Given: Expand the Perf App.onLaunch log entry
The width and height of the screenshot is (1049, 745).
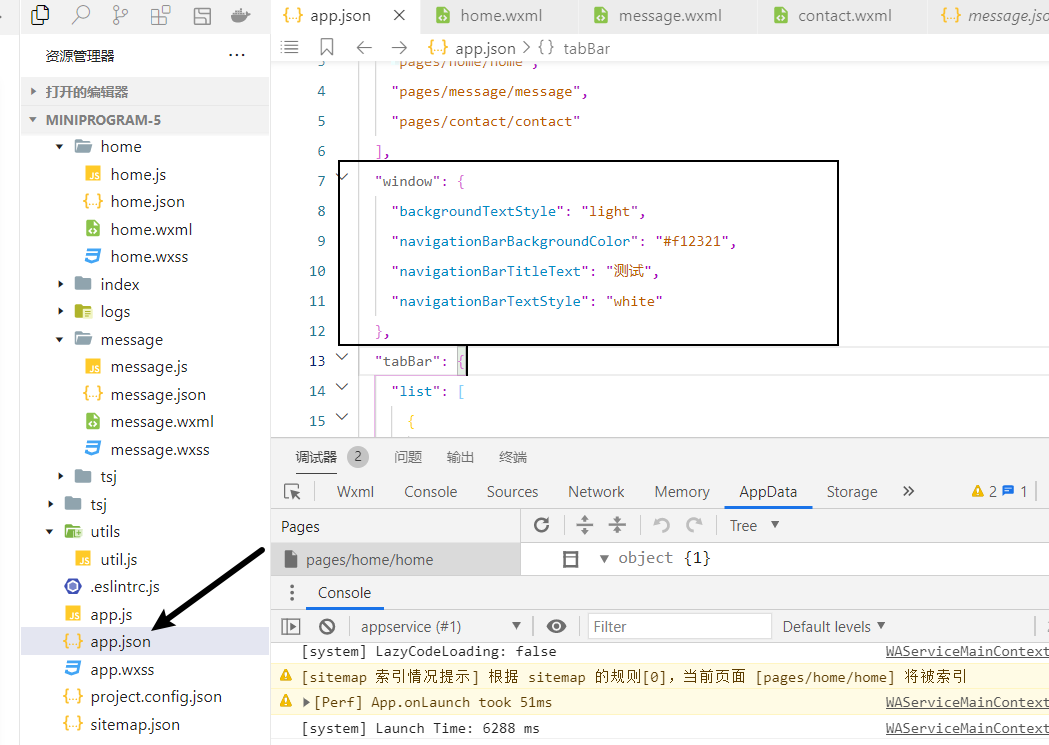Looking at the screenshot, I should click(306, 702).
